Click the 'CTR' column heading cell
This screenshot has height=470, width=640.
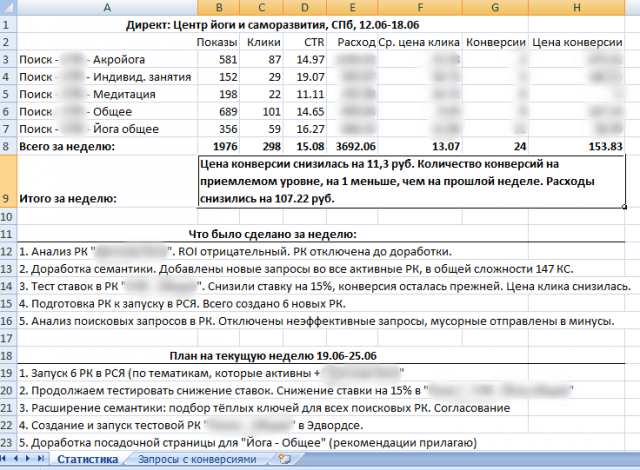[x=314, y=42]
